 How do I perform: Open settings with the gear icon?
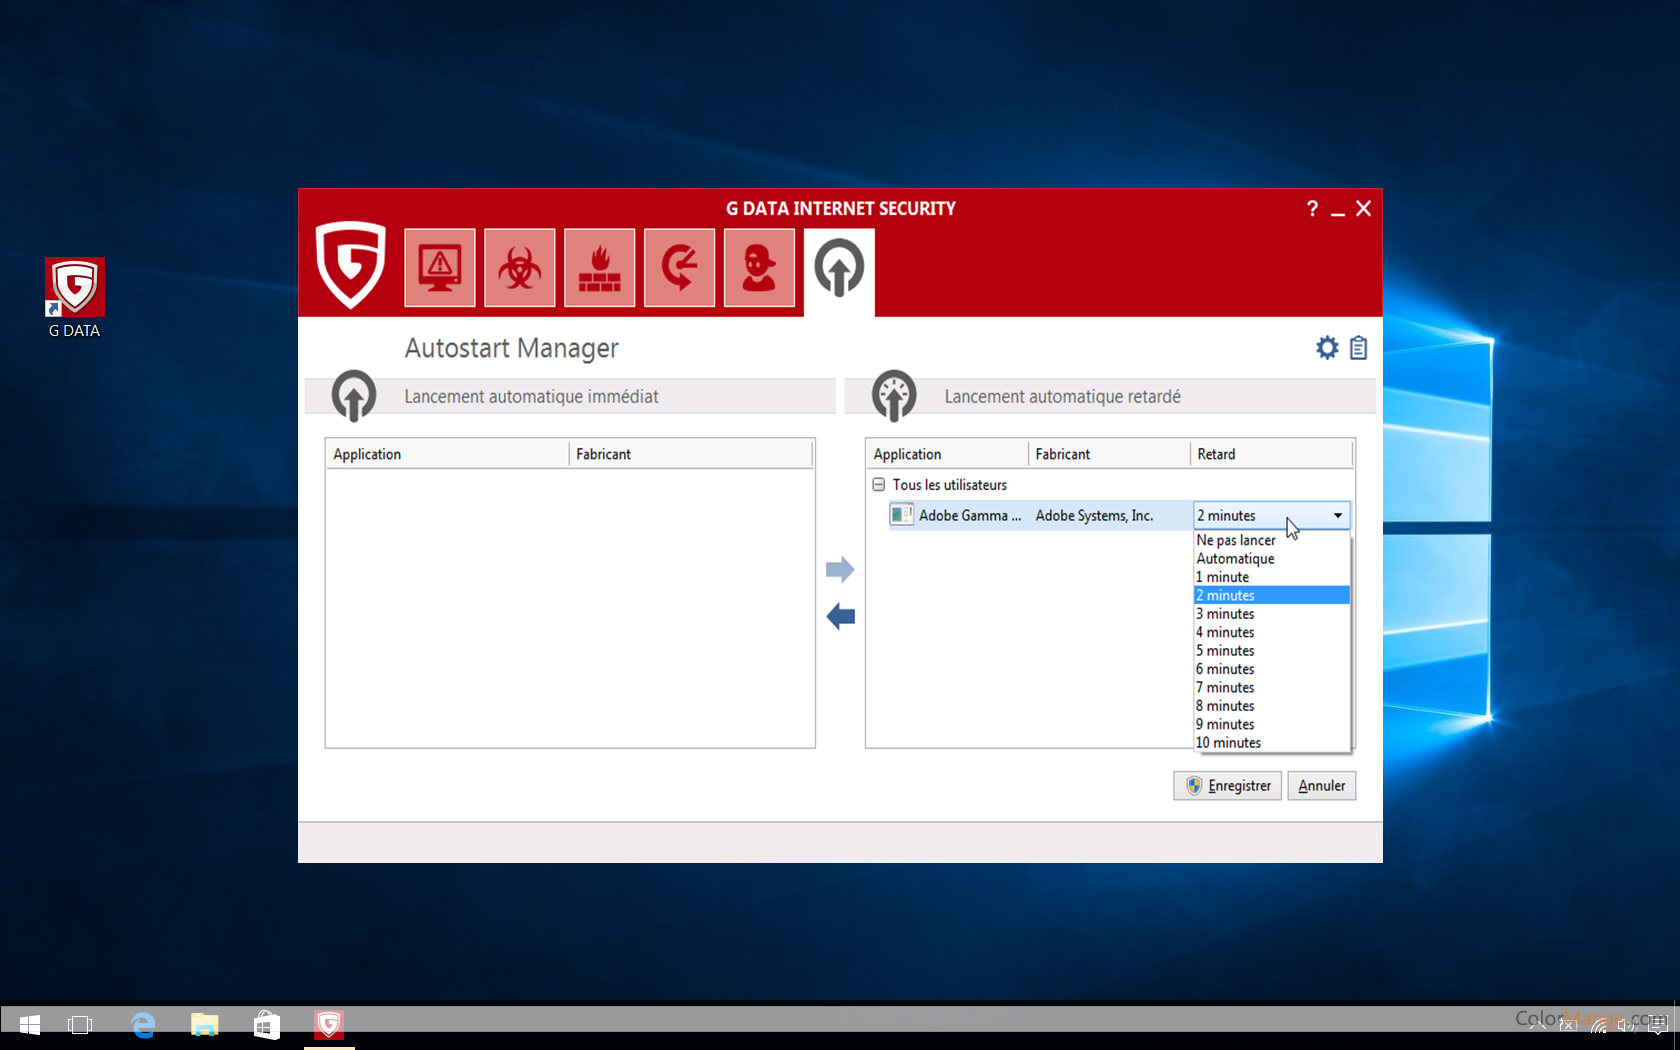1327,348
